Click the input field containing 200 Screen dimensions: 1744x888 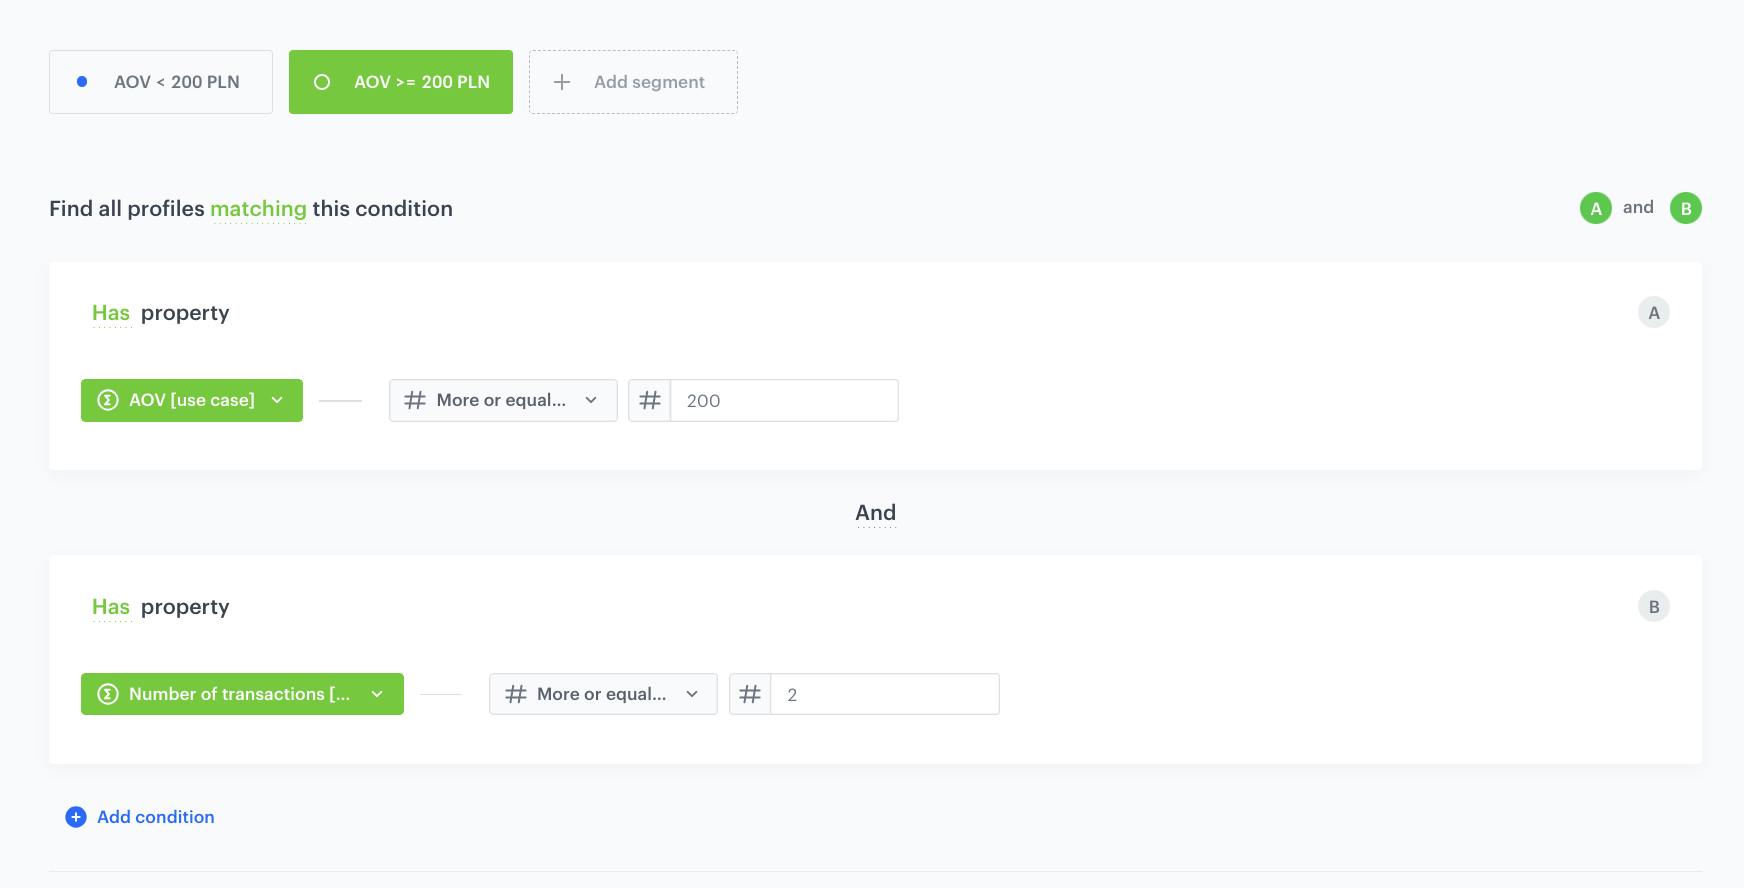783,400
